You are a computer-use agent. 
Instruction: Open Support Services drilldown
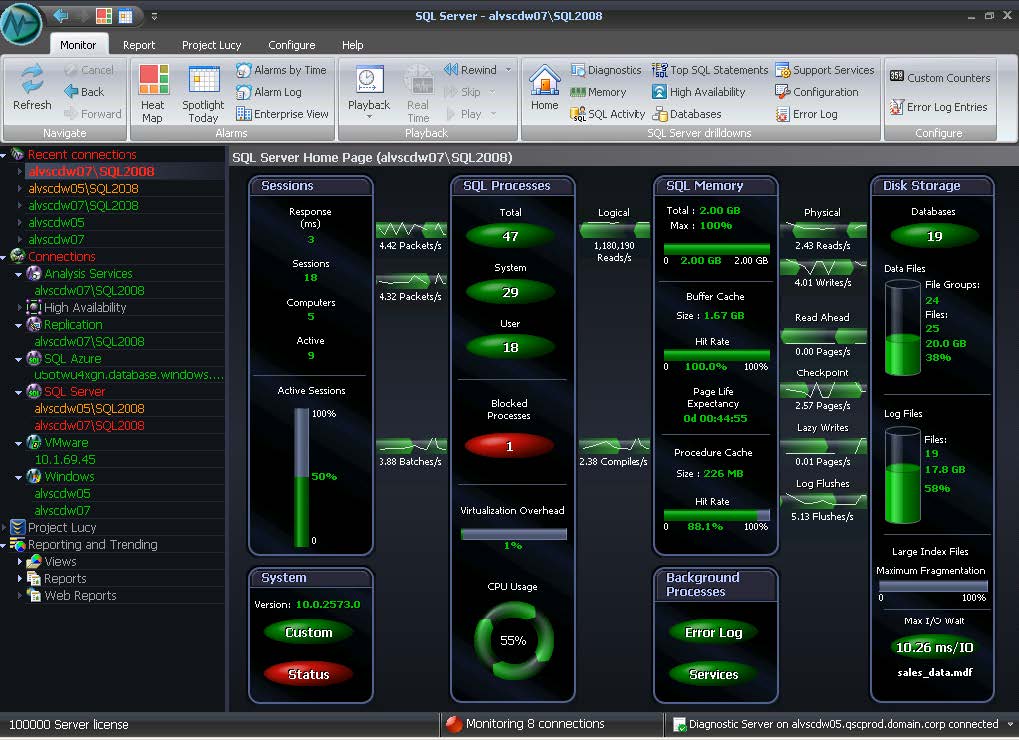click(x=825, y=70)
